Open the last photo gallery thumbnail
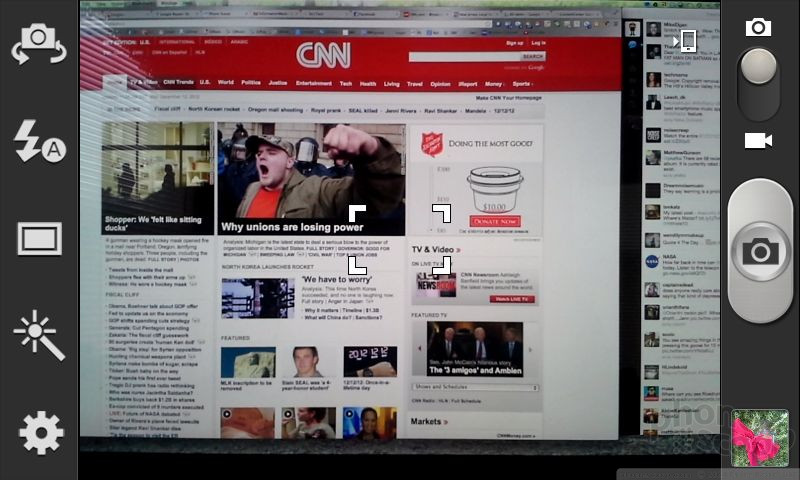The height and width of the screenshot is (480, 800). pyautogui.click(x=760, y=438)
